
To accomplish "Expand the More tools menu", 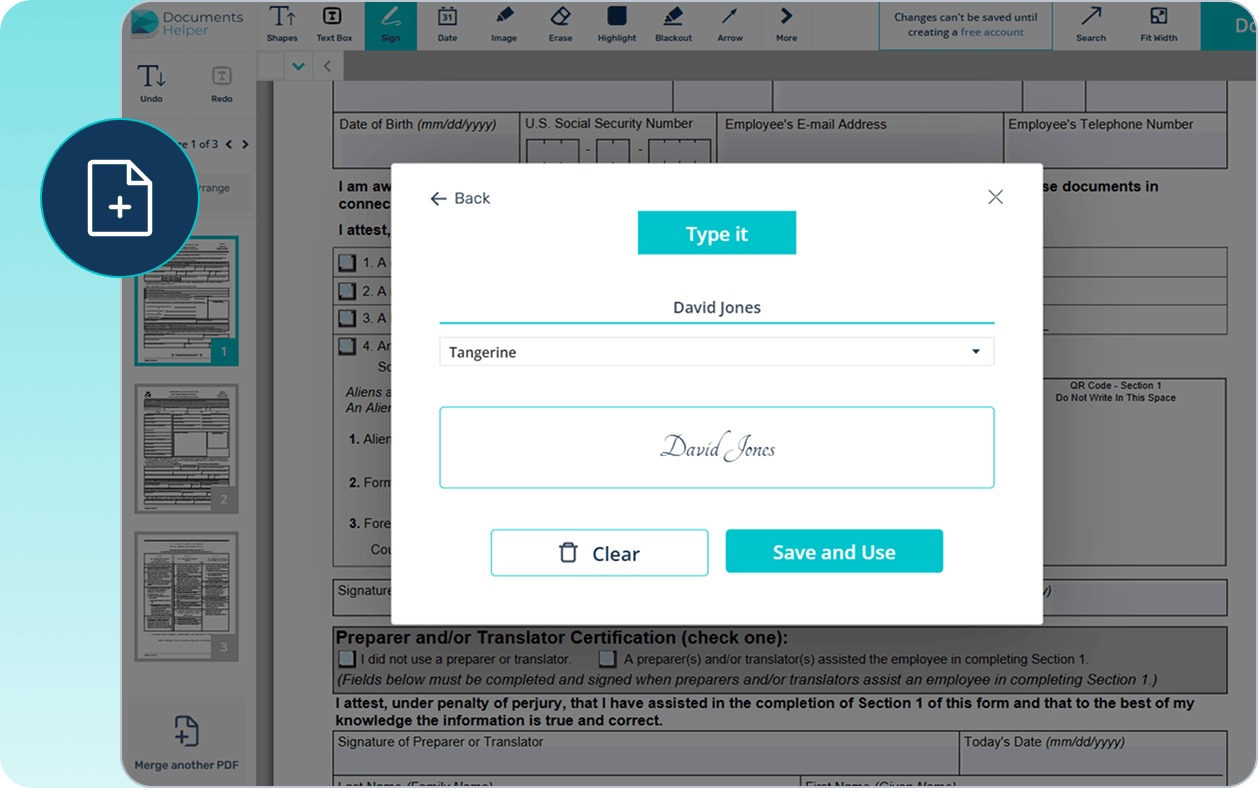I will click(787, 24).
